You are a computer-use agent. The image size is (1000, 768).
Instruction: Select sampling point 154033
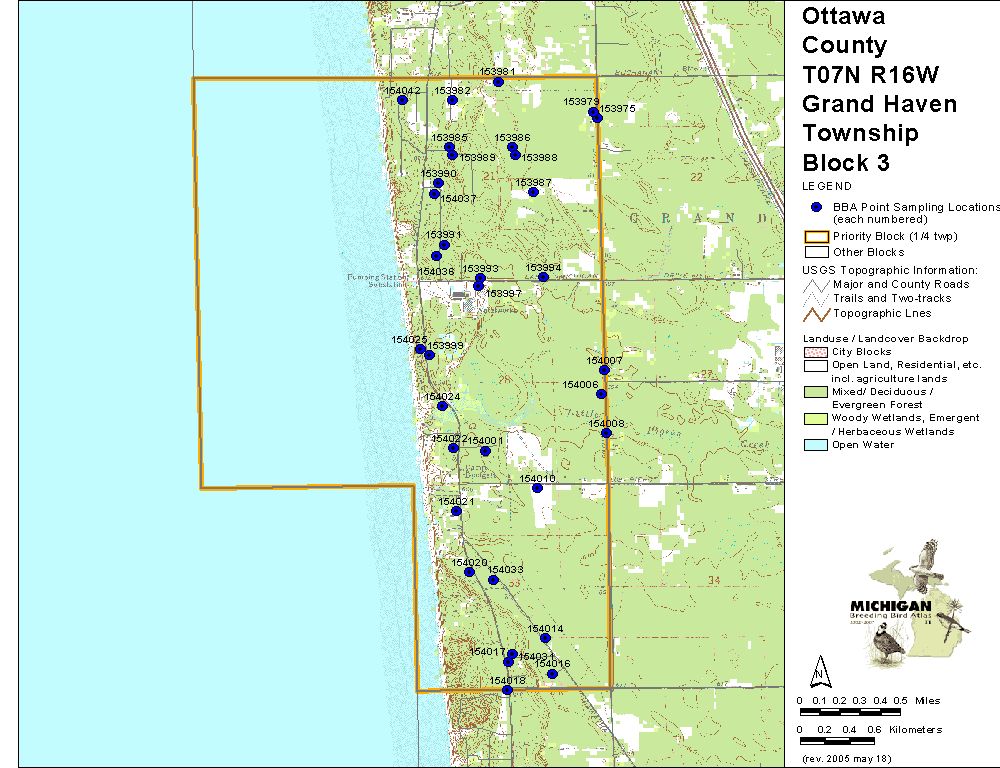[493, 580]
